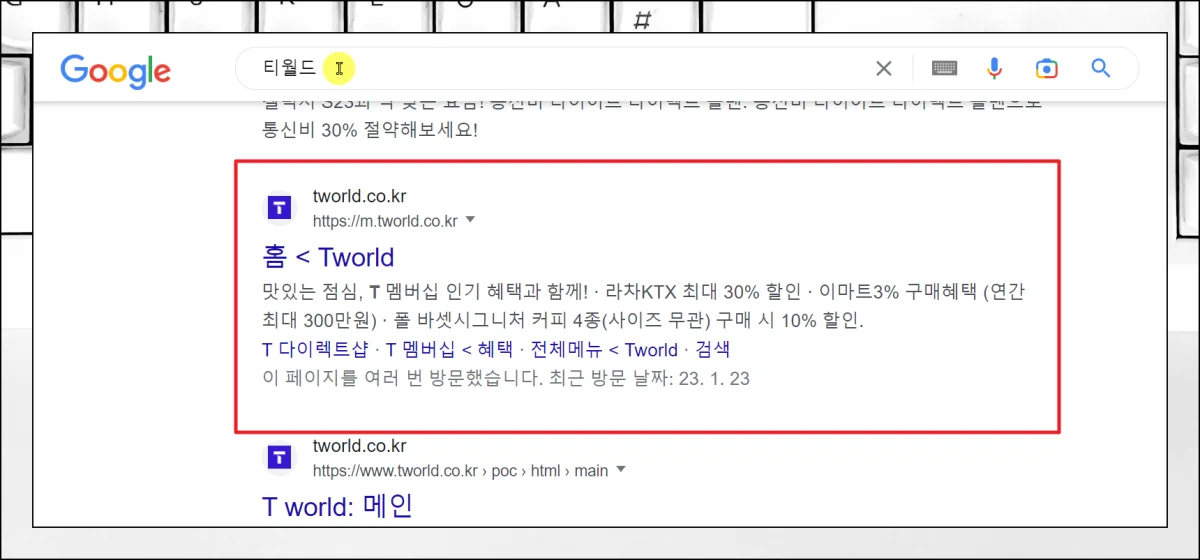Open the T 멤버십 < 혜택 sitelink
Screen dimensions: 1200x560
pos(449,350)
